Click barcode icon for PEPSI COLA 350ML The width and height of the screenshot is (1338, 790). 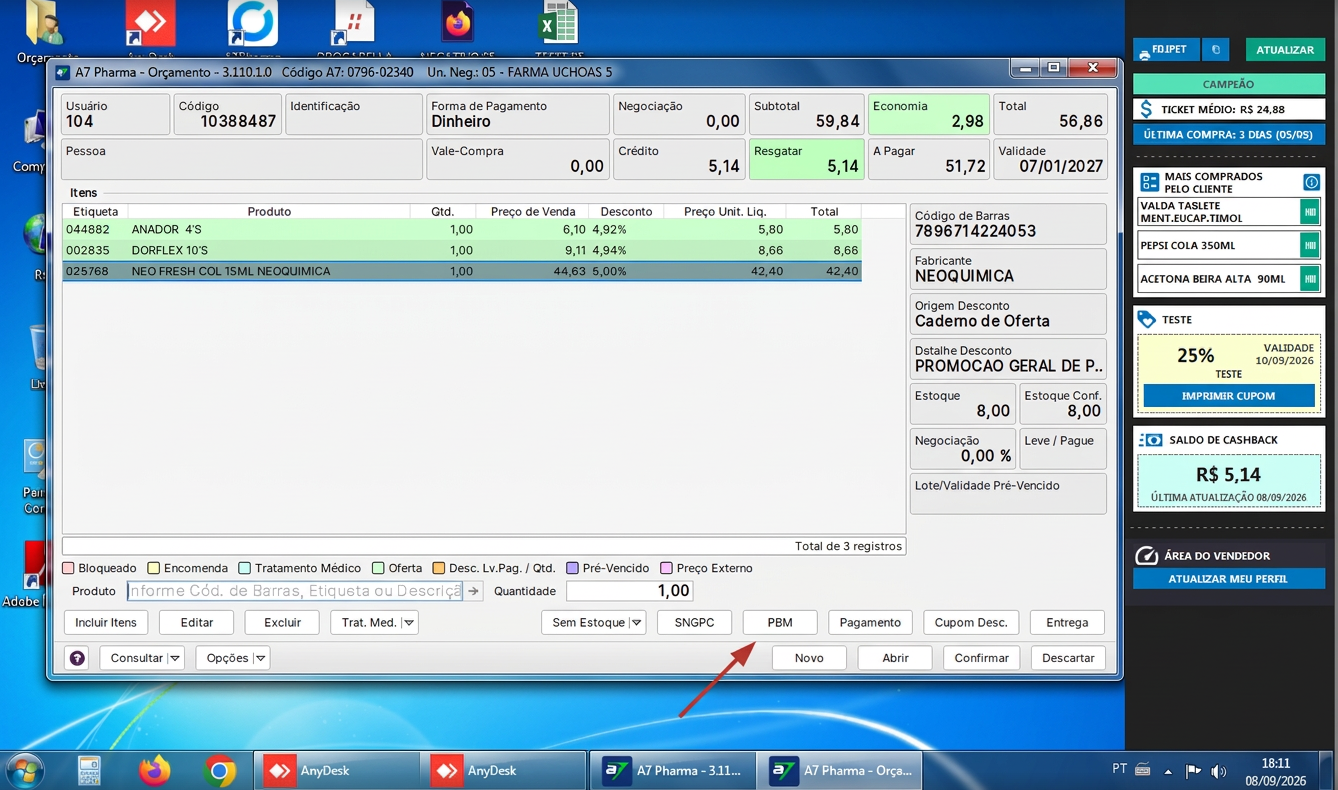tap(1309, 245)
